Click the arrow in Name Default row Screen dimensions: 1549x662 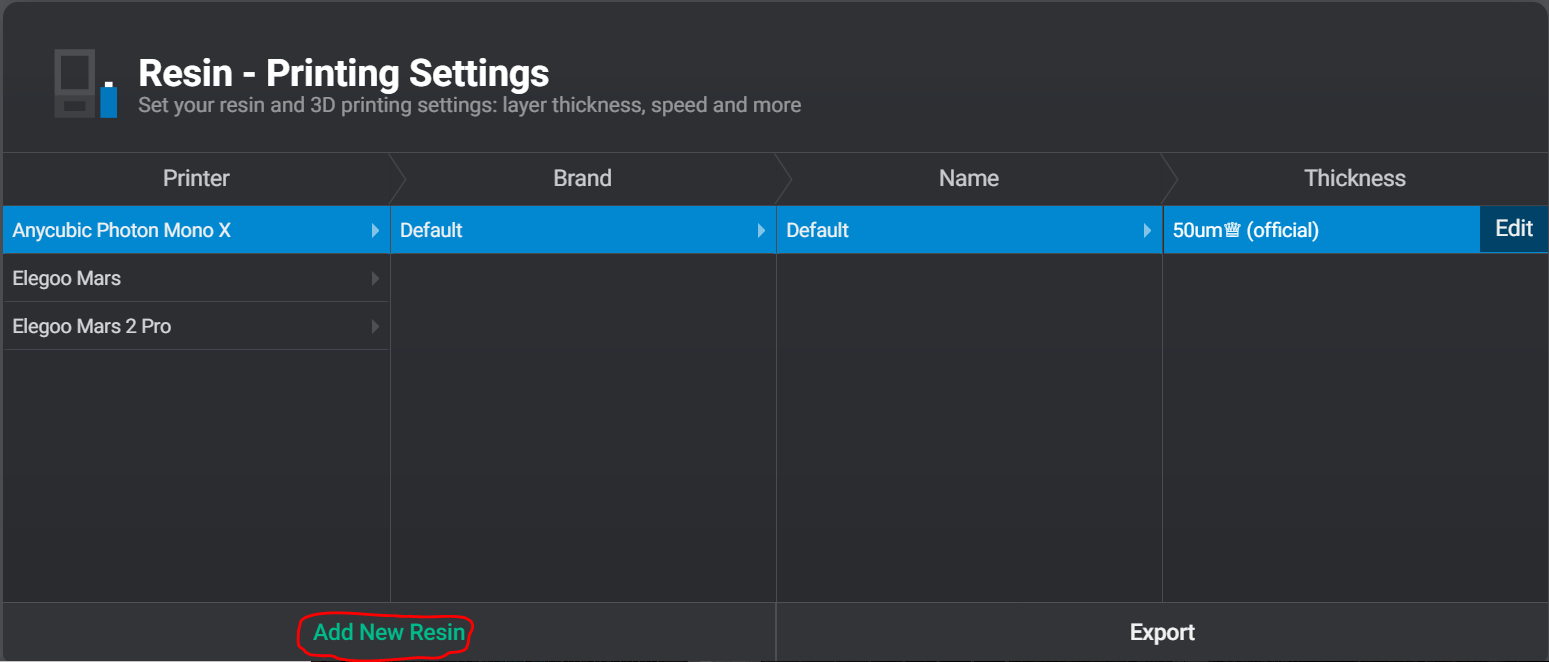pos(1147,230)
